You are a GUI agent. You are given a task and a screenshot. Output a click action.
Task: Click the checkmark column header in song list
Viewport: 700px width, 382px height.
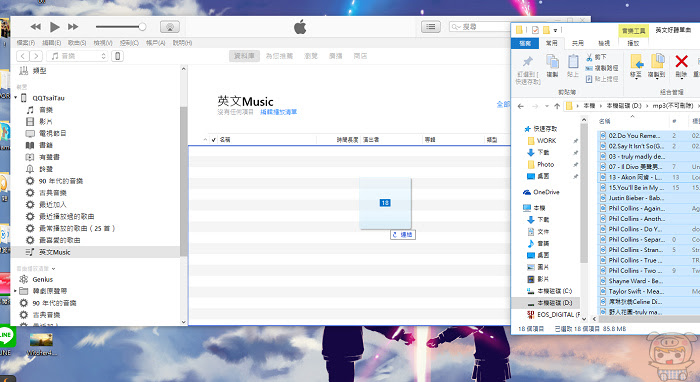click(214, 140)
